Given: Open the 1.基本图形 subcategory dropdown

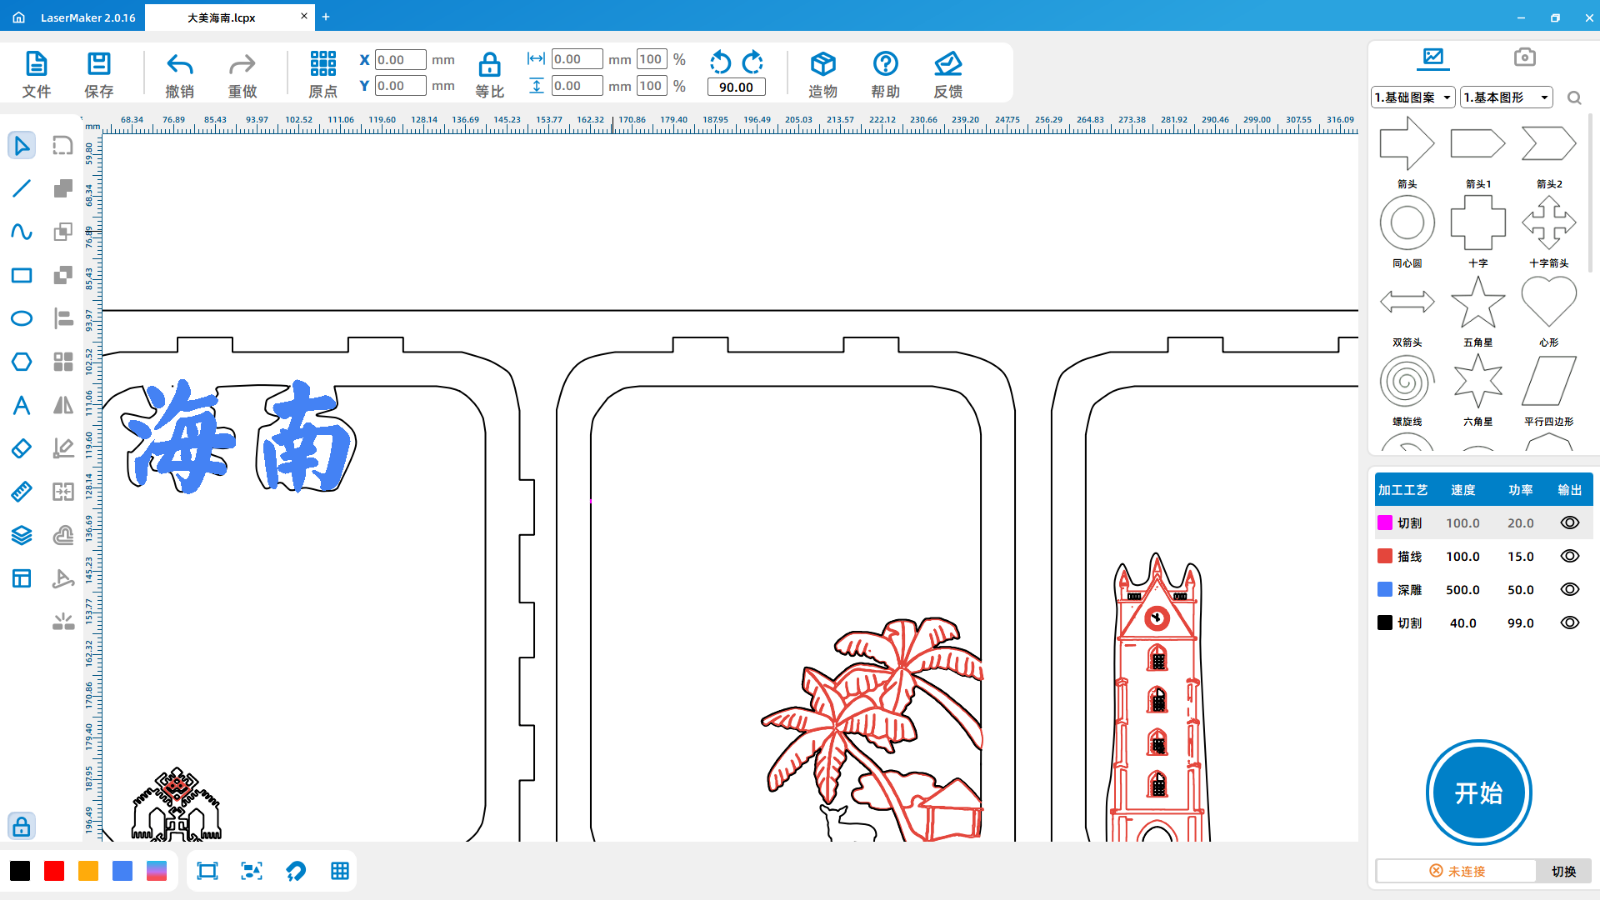Looking at the screenshot, I should click(1505, 97).
